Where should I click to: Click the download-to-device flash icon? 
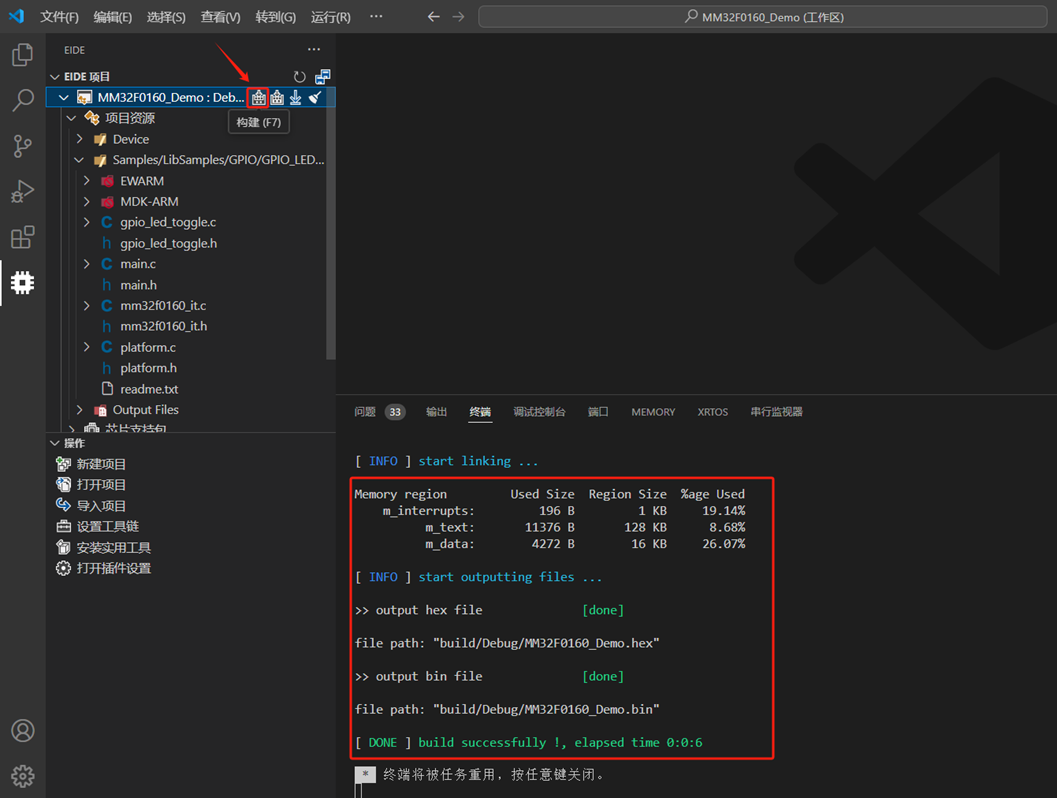point(296,97)
